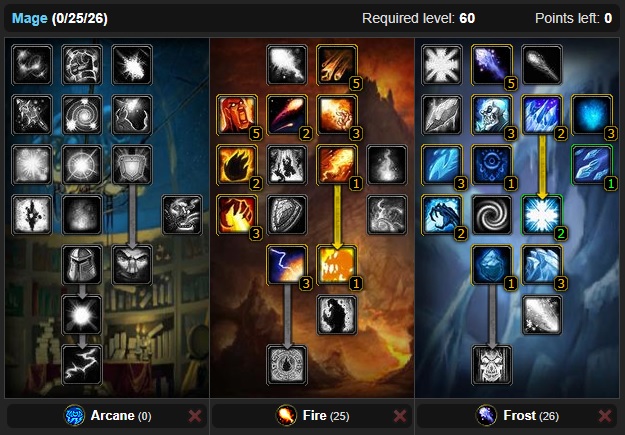The width and height of the screenshot is (625, 435).
Task: Choose the greyed Ice Barrier talent
Action: coord(492,365)
